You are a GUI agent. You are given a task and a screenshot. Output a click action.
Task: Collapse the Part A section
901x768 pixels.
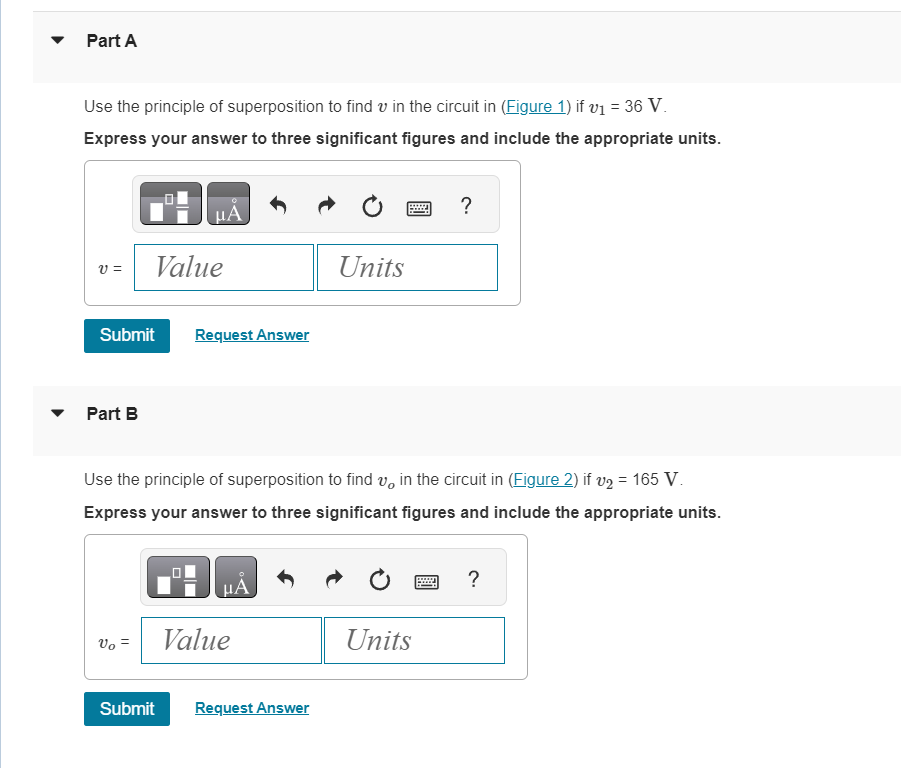(56, 40)
